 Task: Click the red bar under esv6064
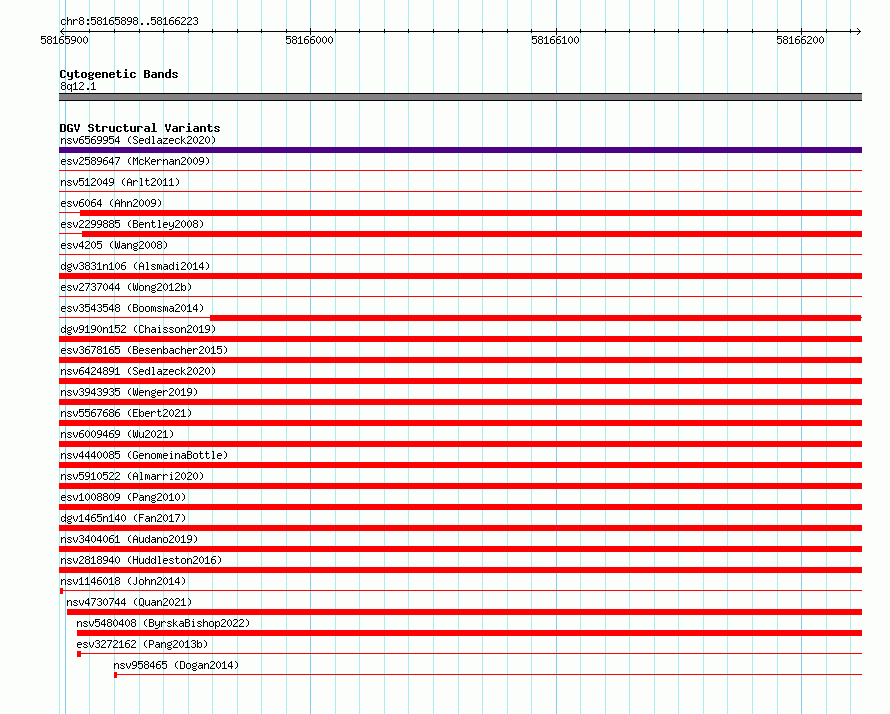(x=471, y=213)
